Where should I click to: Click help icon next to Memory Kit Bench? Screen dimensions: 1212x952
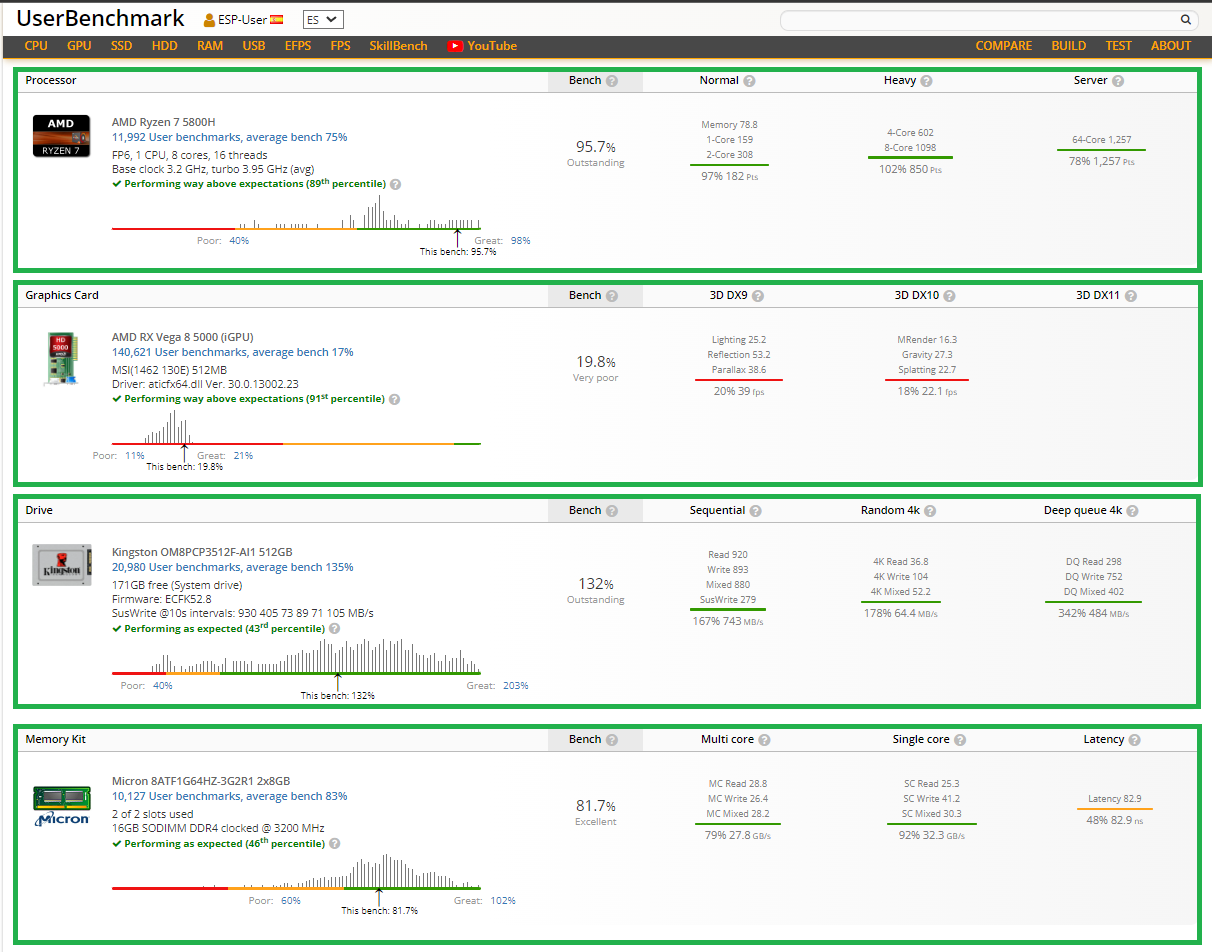612,740
